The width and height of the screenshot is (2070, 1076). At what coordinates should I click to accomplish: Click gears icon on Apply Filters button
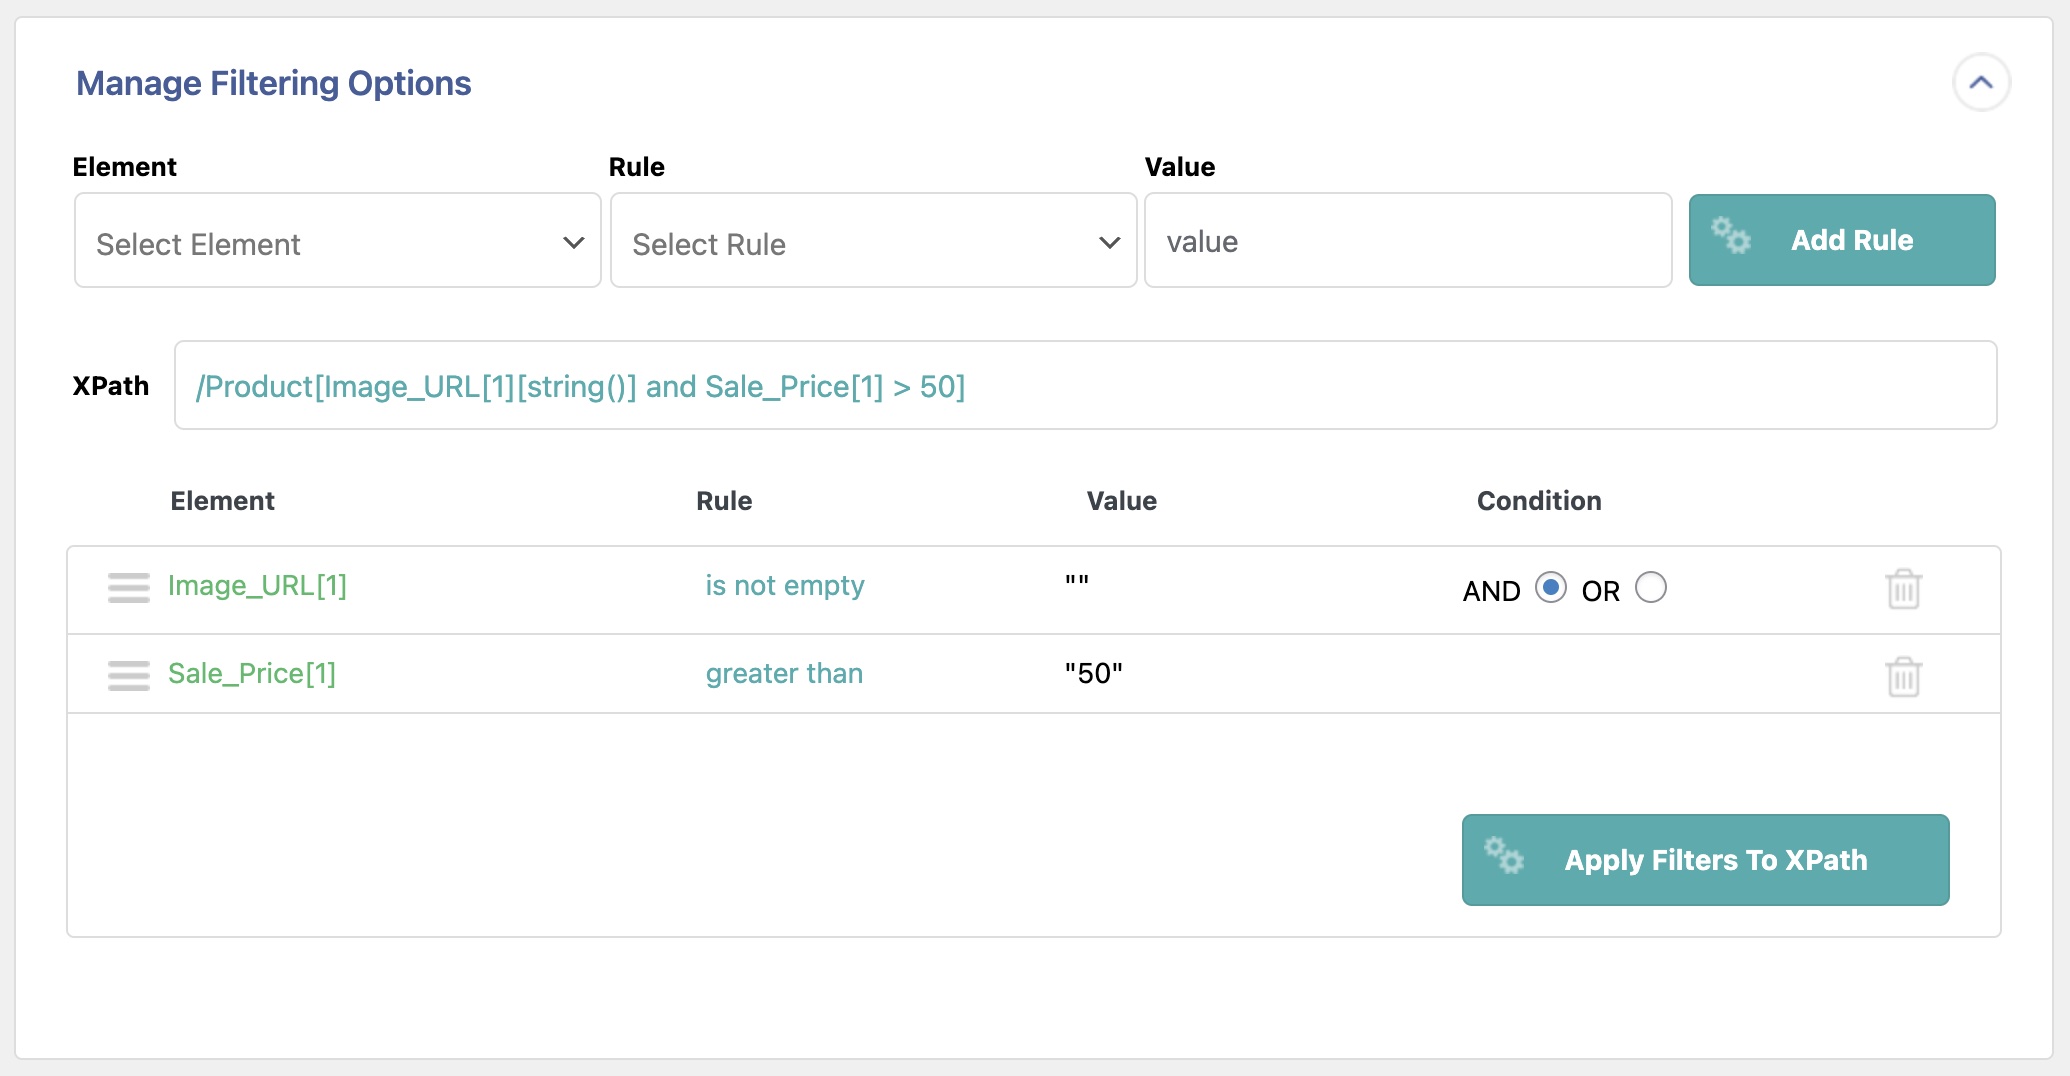point(1504,856)
